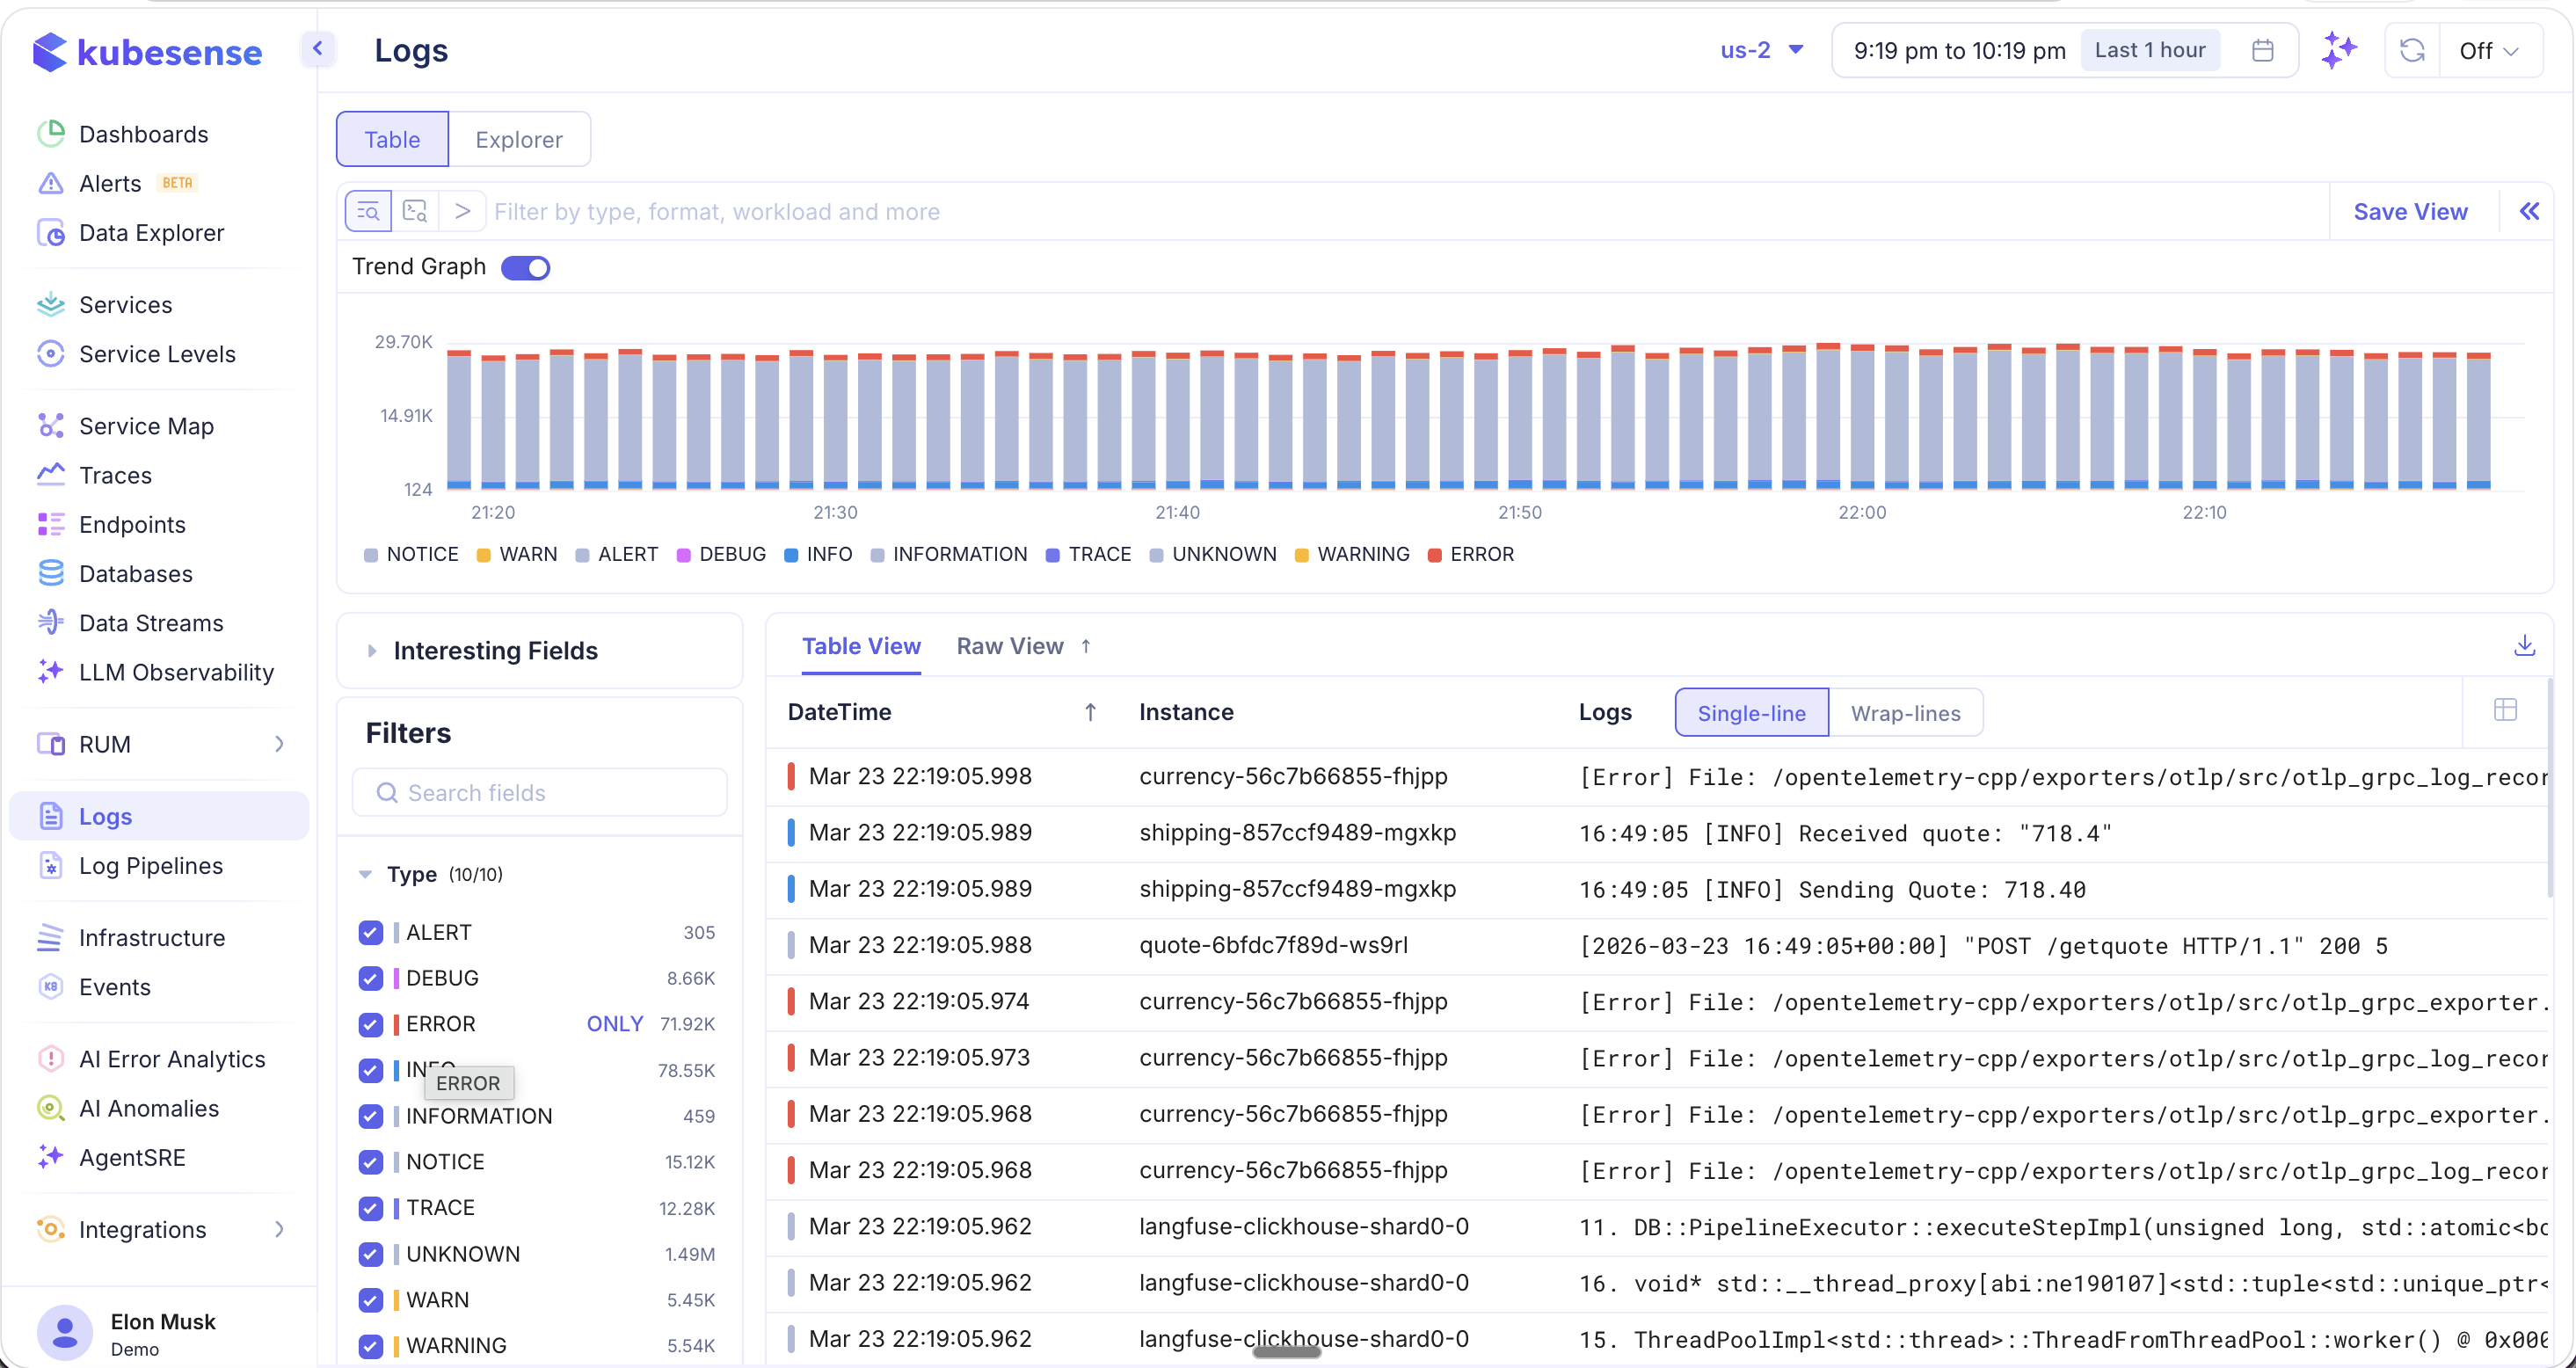Expand the Interesting Fields section
Viewport: 2576px width, 1368px height.
(496, 651)
